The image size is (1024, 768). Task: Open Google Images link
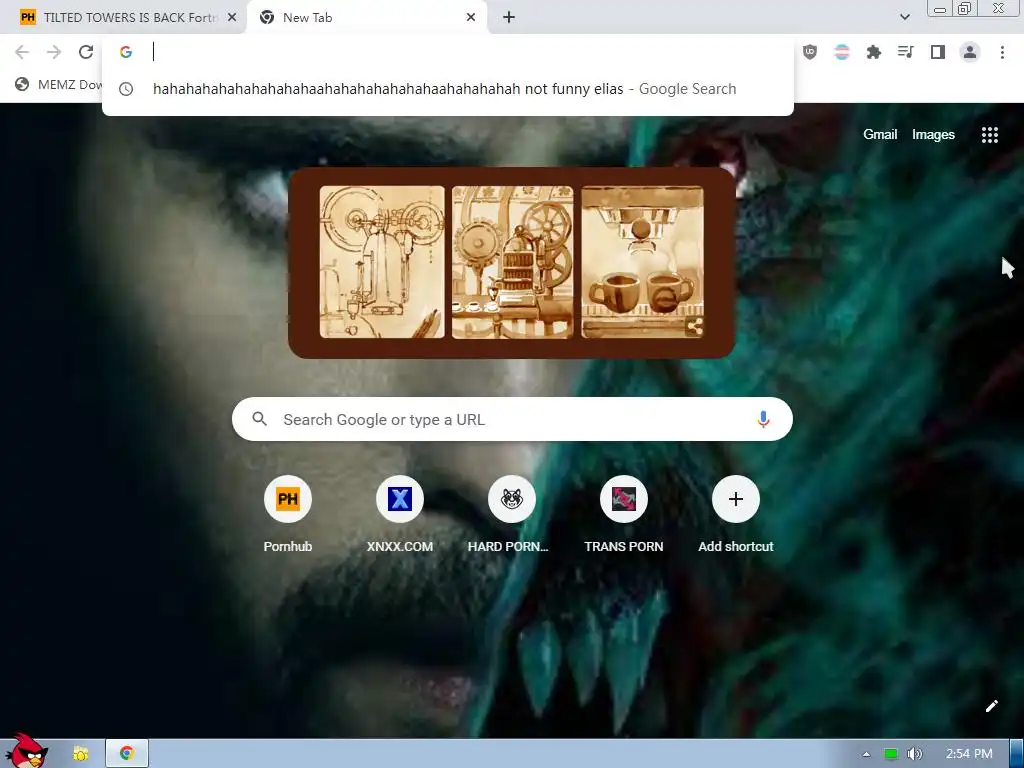point(933,135)
